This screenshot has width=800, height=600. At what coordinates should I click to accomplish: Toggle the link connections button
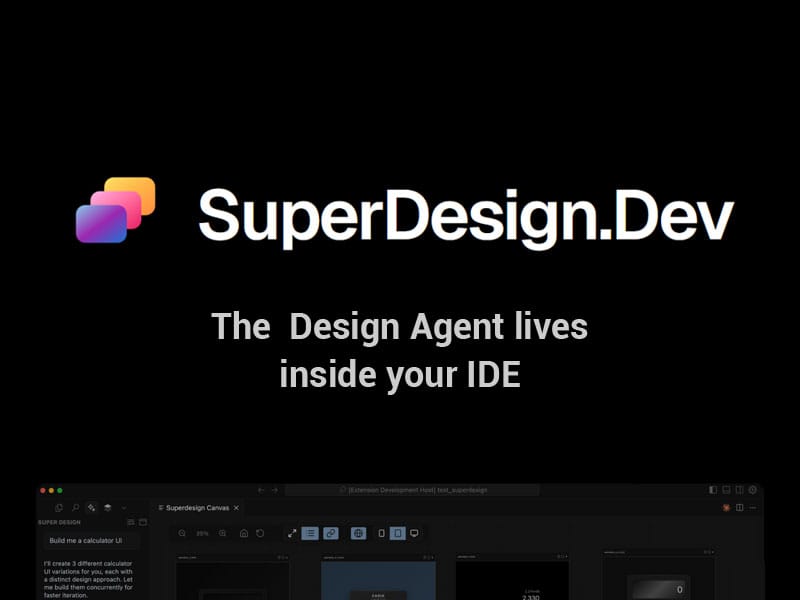[331, 533]
